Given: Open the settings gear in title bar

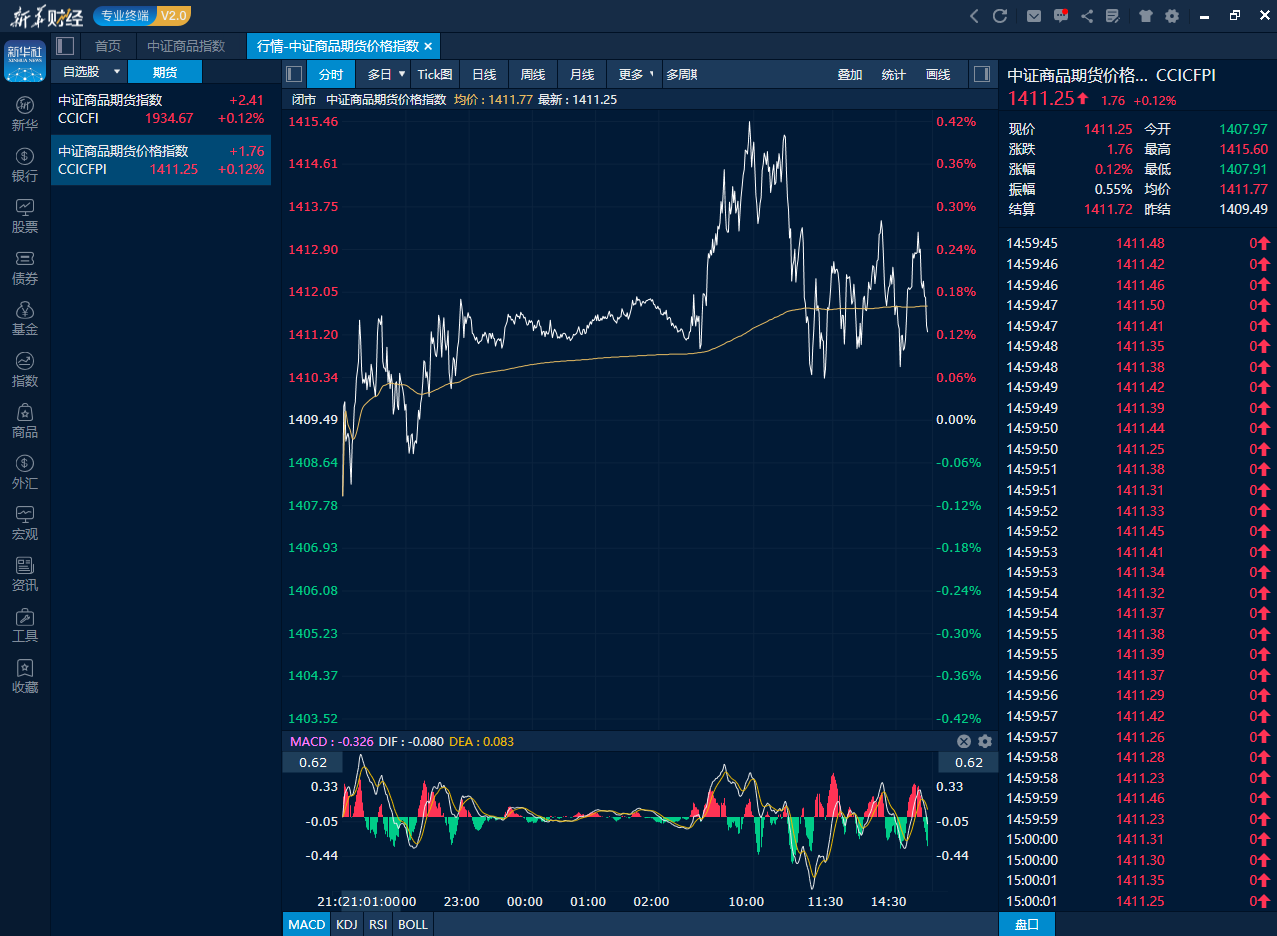Looking at the screenshot, I should [x=1172, y=16].
